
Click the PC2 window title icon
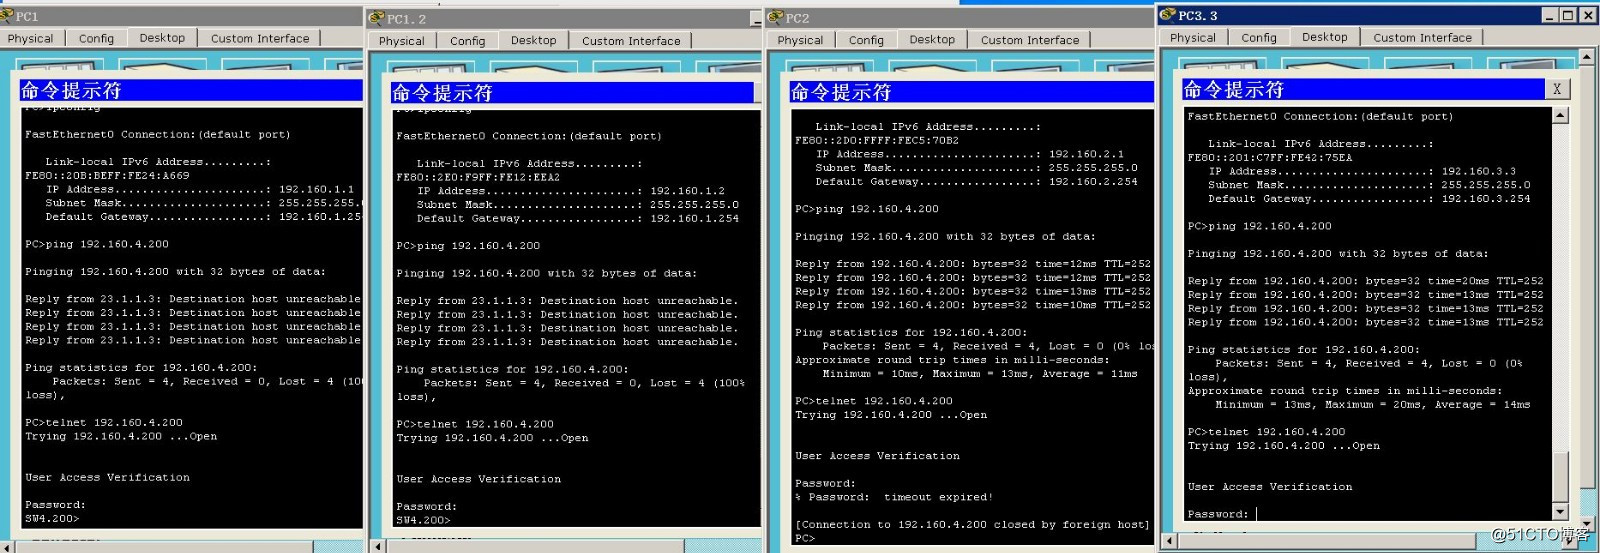(774, 17)
